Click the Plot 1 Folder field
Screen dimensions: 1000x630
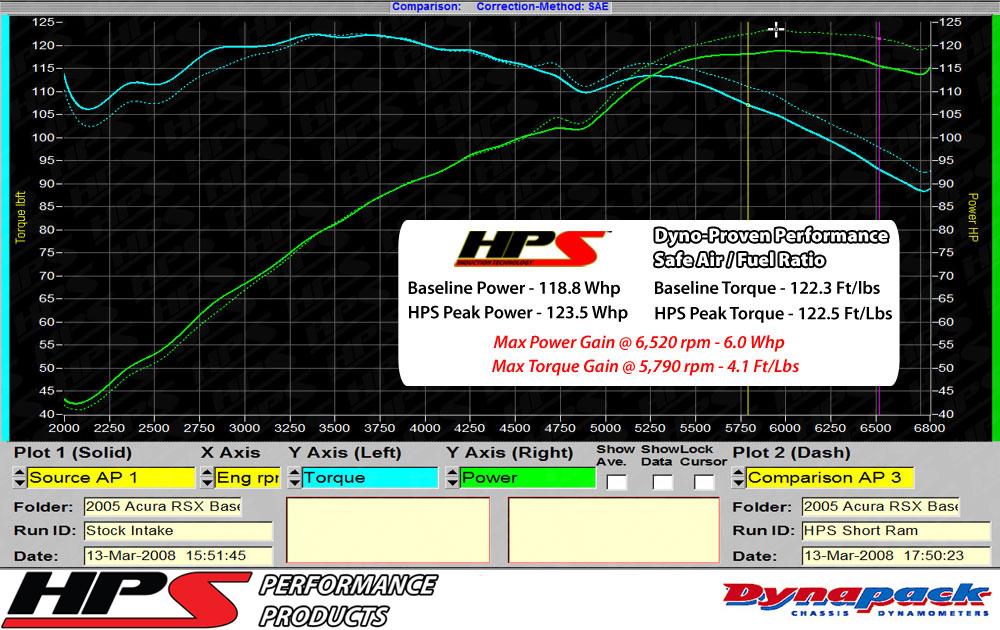(162, 507)
